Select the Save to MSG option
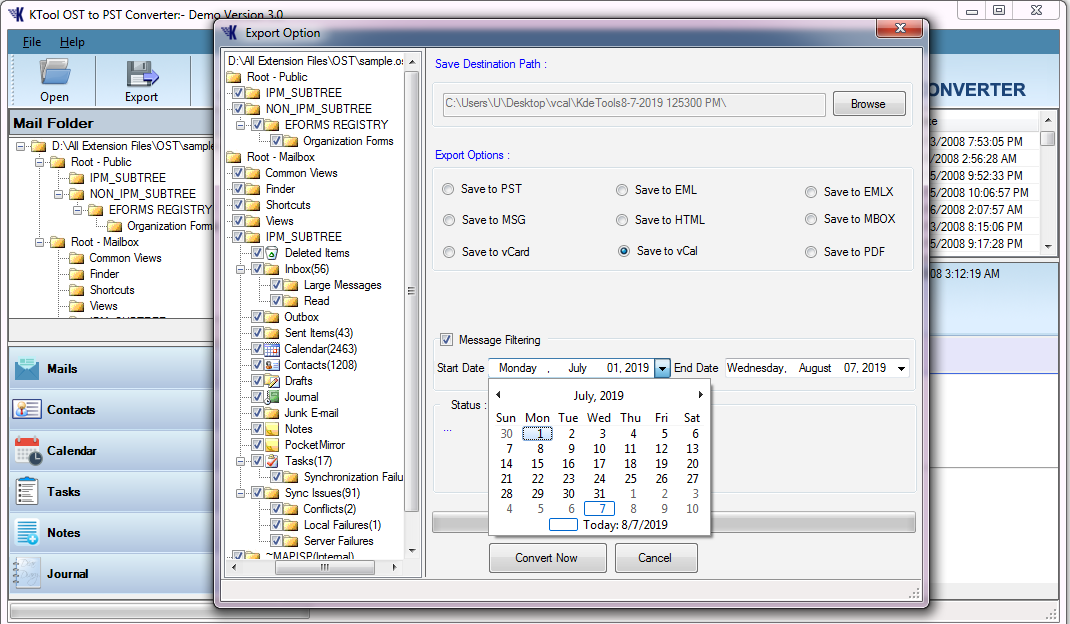This screenshot has width=1070, height=624. pyautogui.click(x=449, y=220)
